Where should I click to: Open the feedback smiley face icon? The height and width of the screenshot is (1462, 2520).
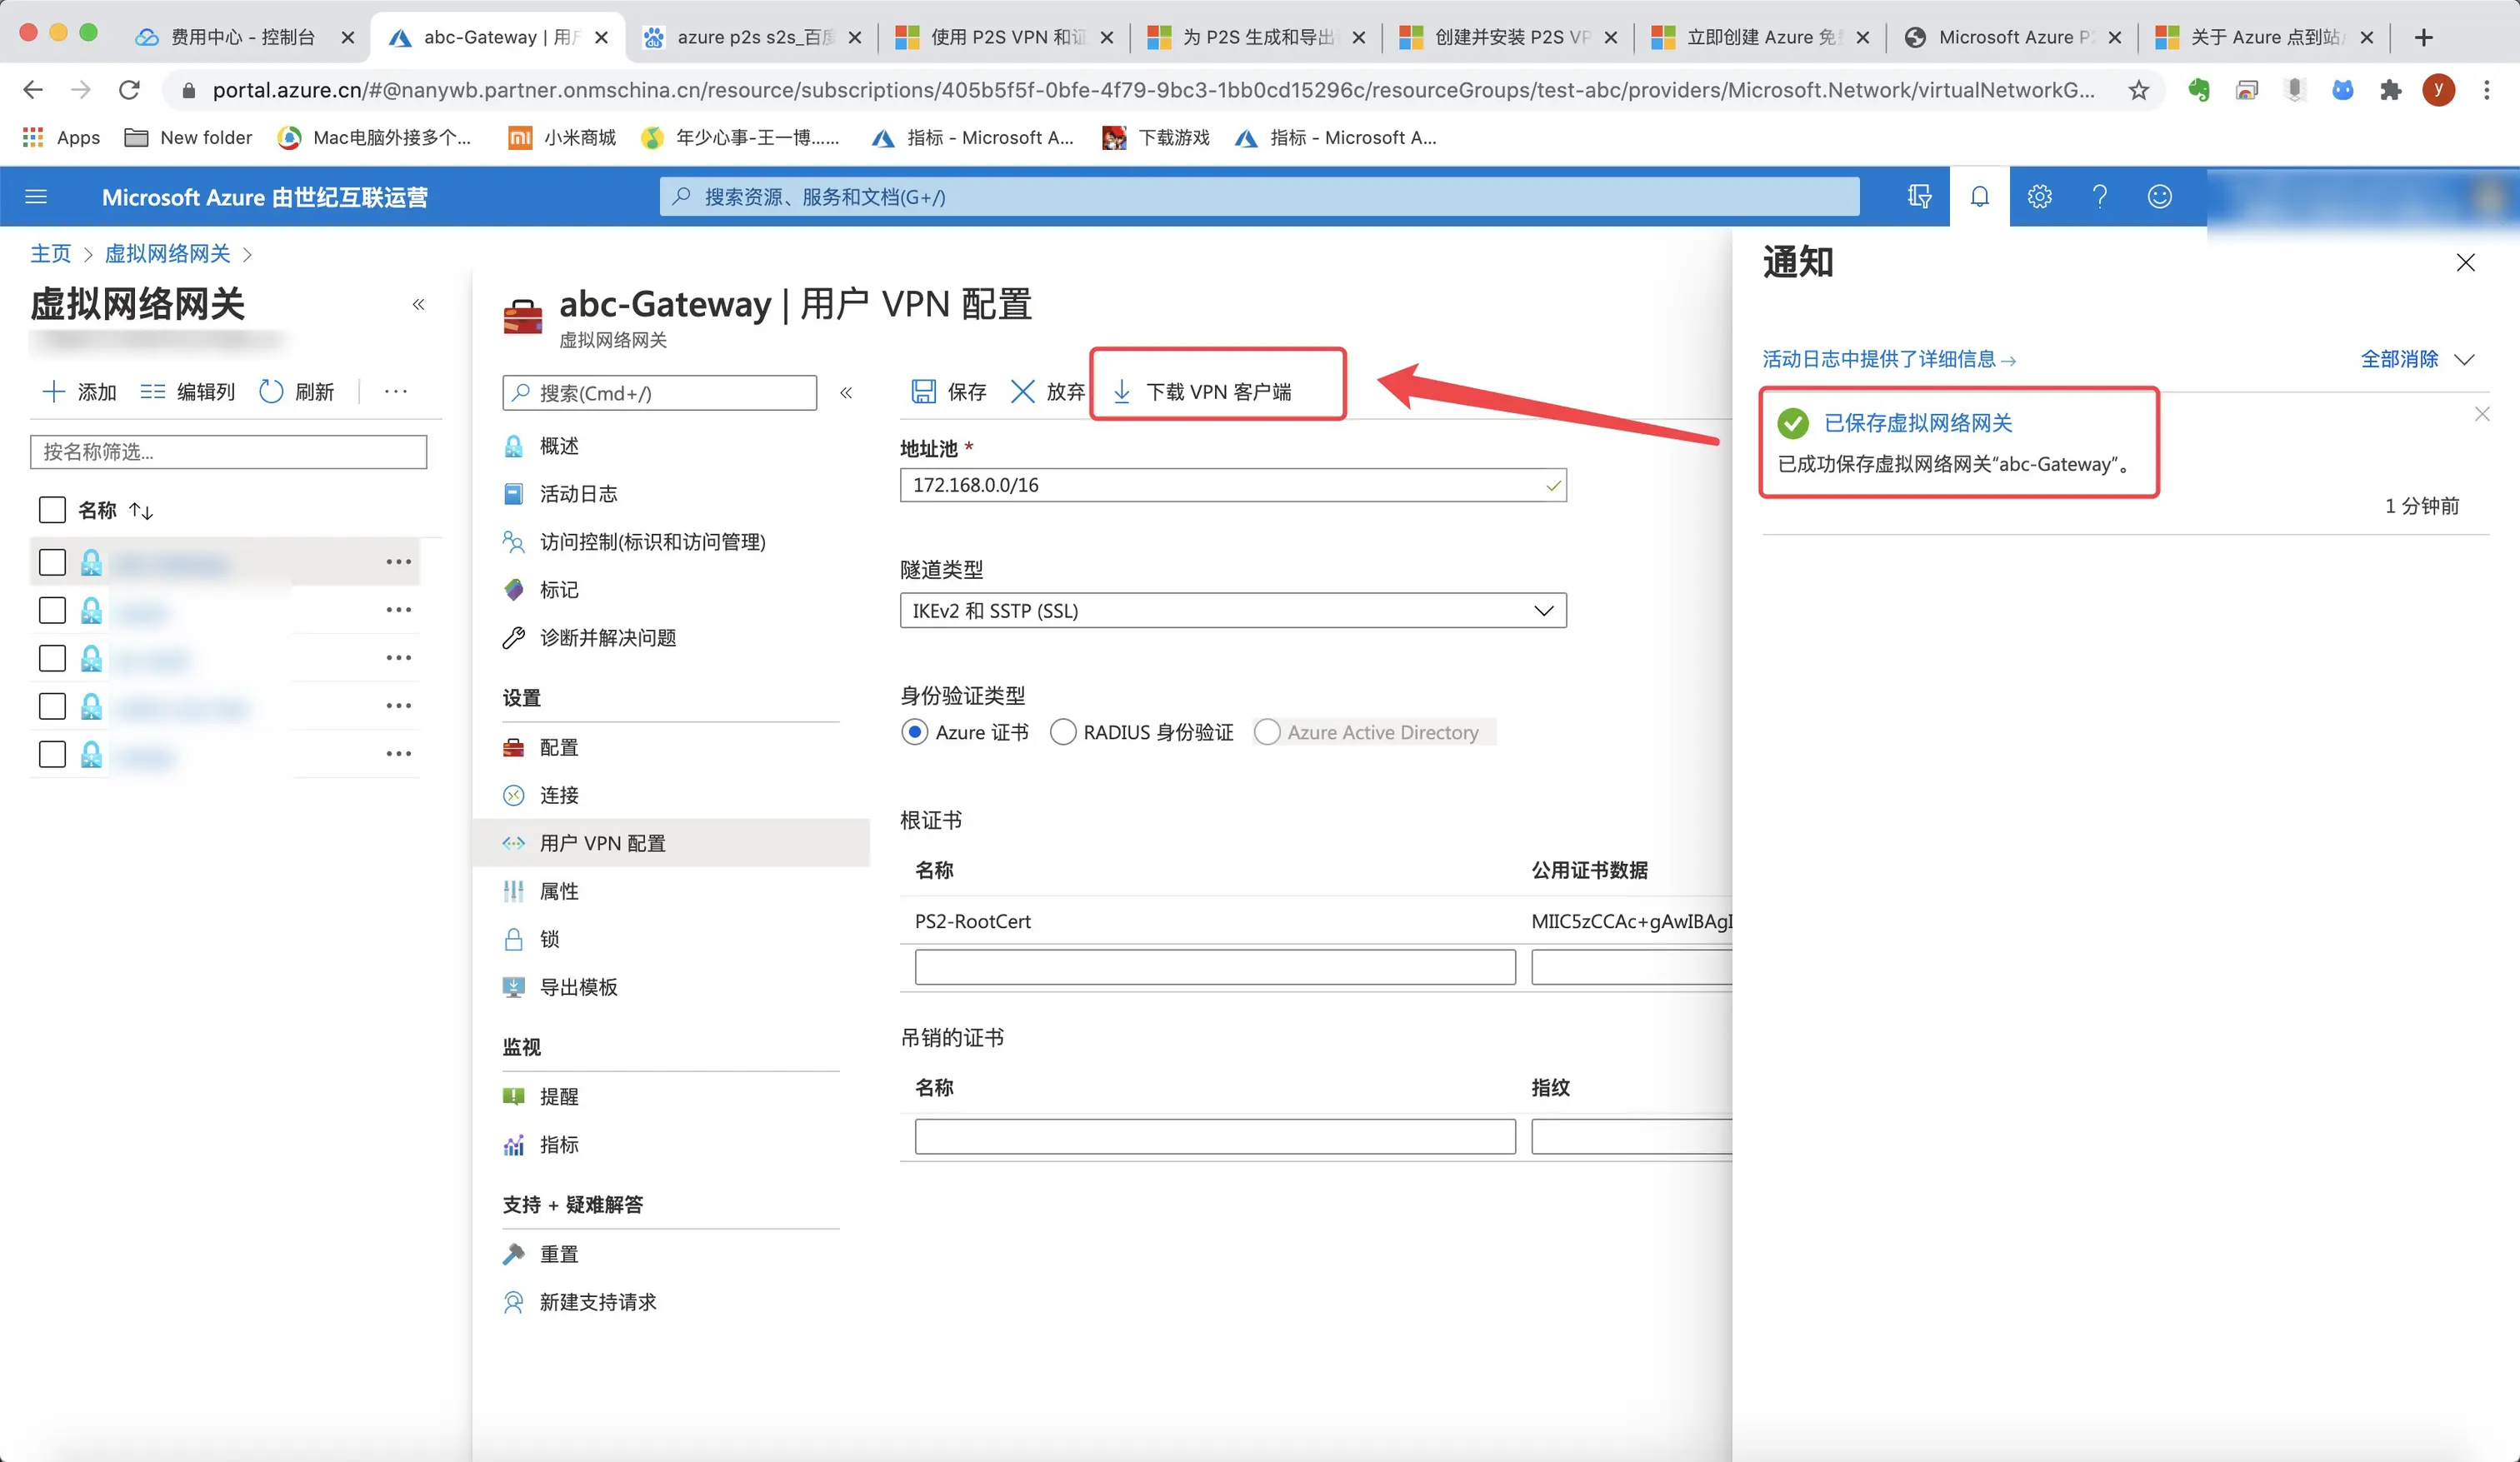[x=2159, y=197]
